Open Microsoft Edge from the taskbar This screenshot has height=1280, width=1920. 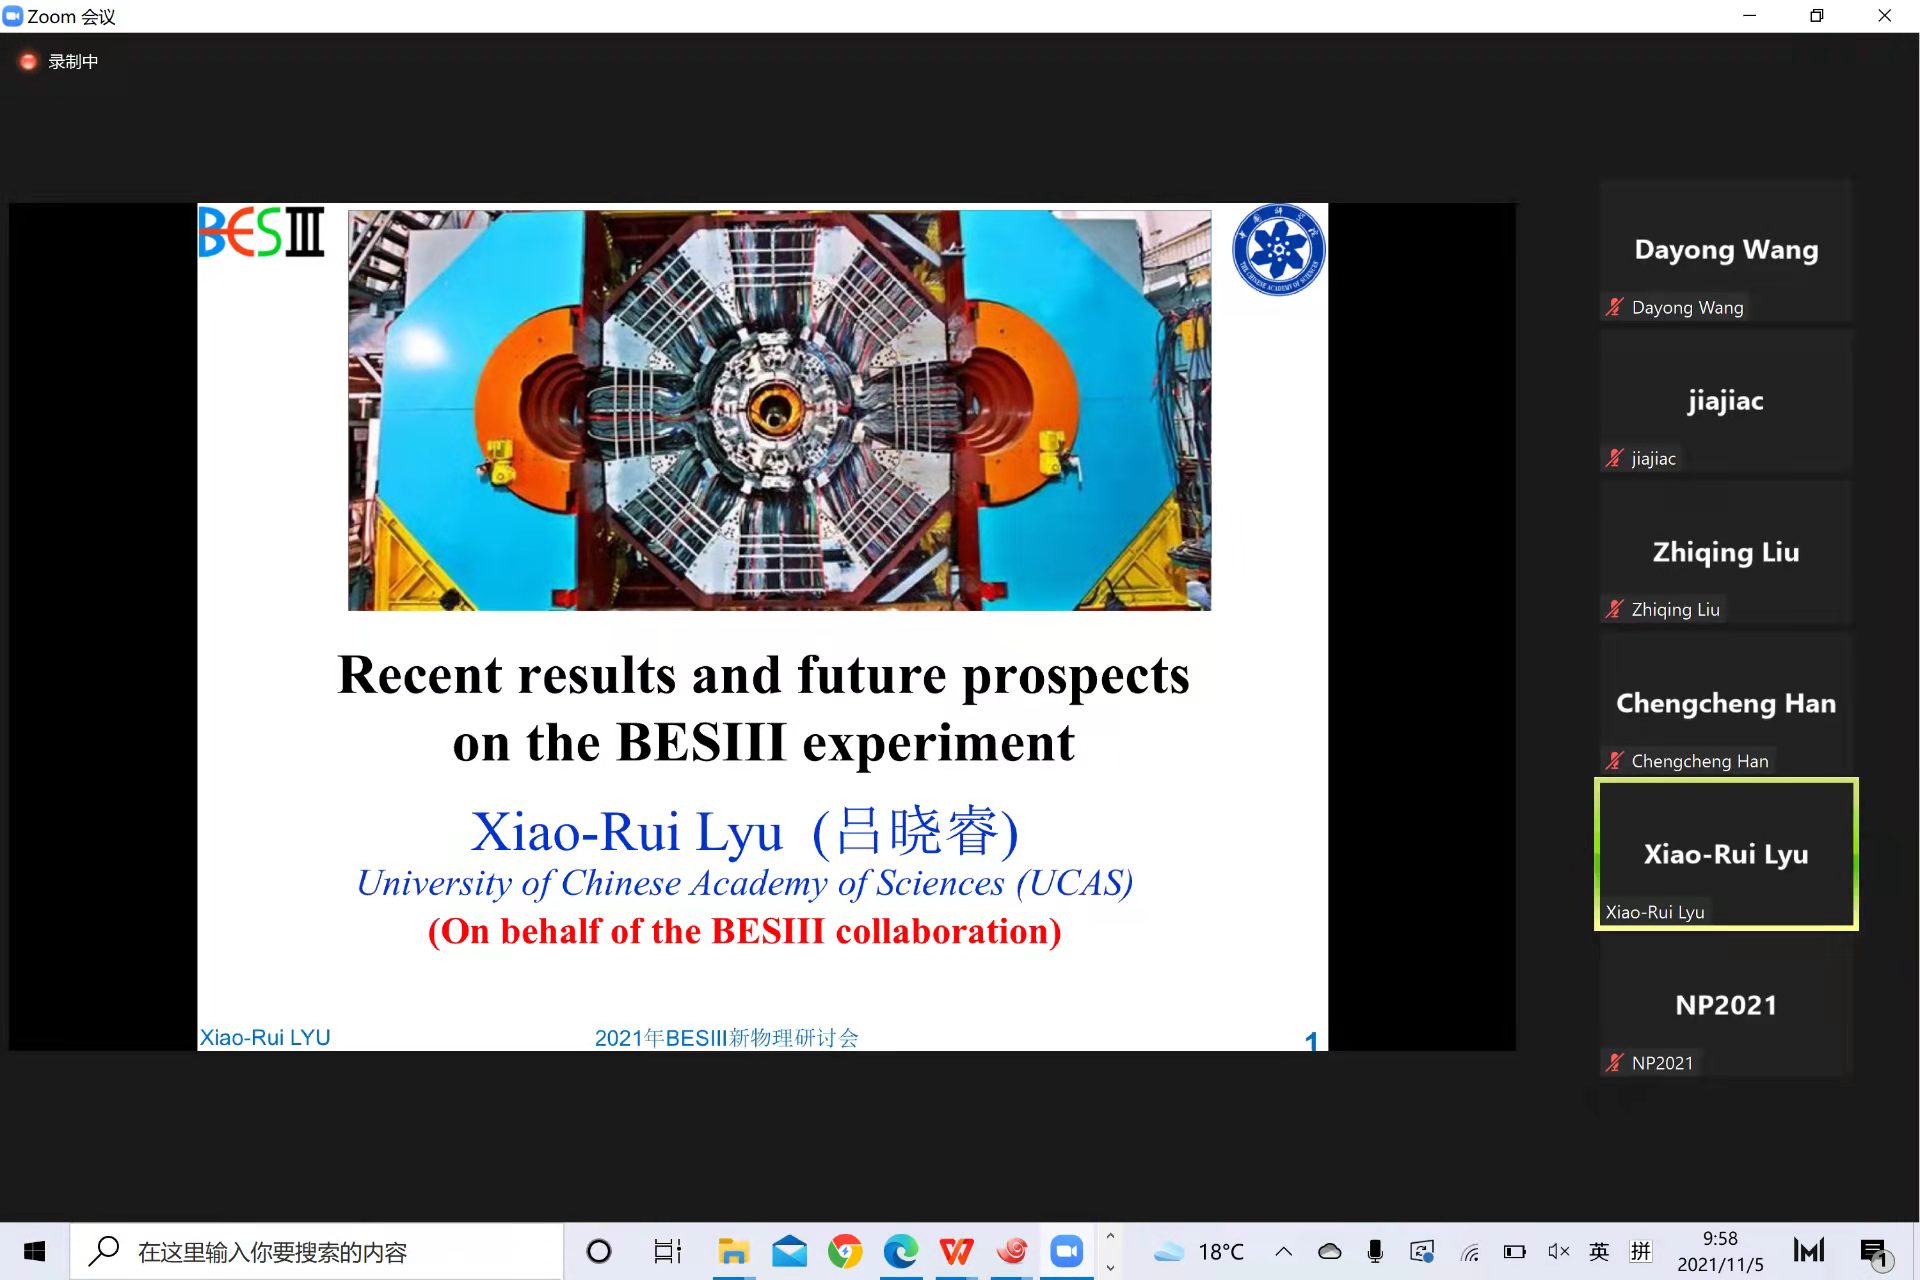[x=901, y=1251]
